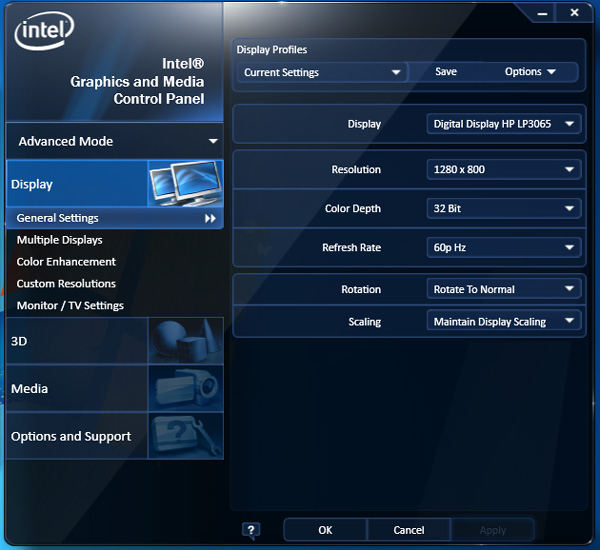Click the Color Depth label
The image size is (600, 550).
[353, 209]
